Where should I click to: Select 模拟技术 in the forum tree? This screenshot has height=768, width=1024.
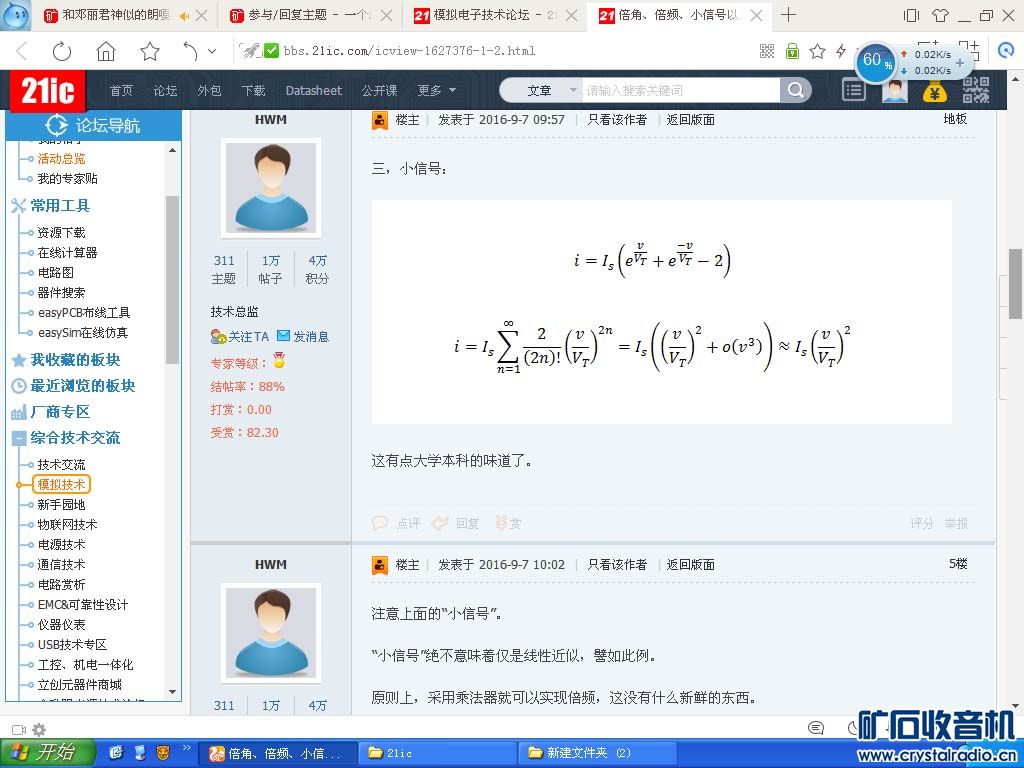[61, 485]
